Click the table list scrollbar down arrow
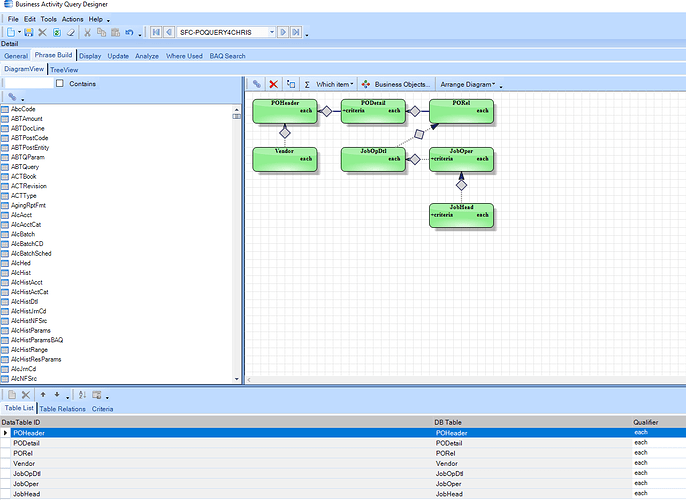This screenshot has width=686, height=500. (237, 379)
